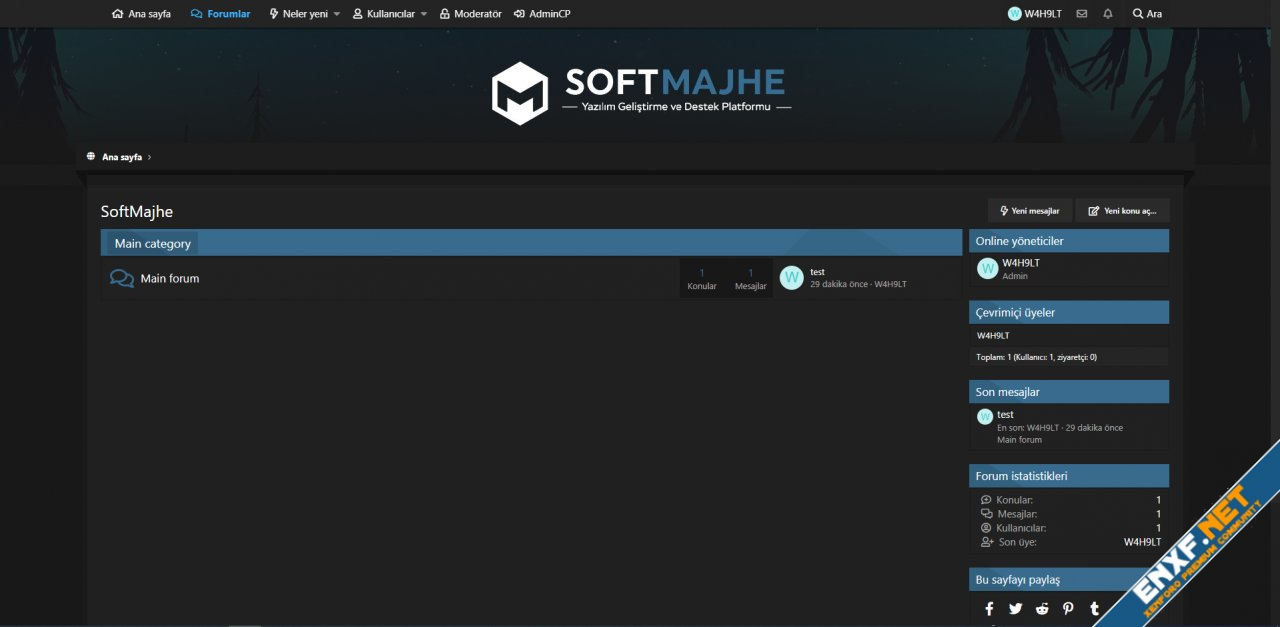Image resolution: width=1280 pixels, height=627 pixels.
Task: Click the Son üye add-user icon
Action: point(987,542)
